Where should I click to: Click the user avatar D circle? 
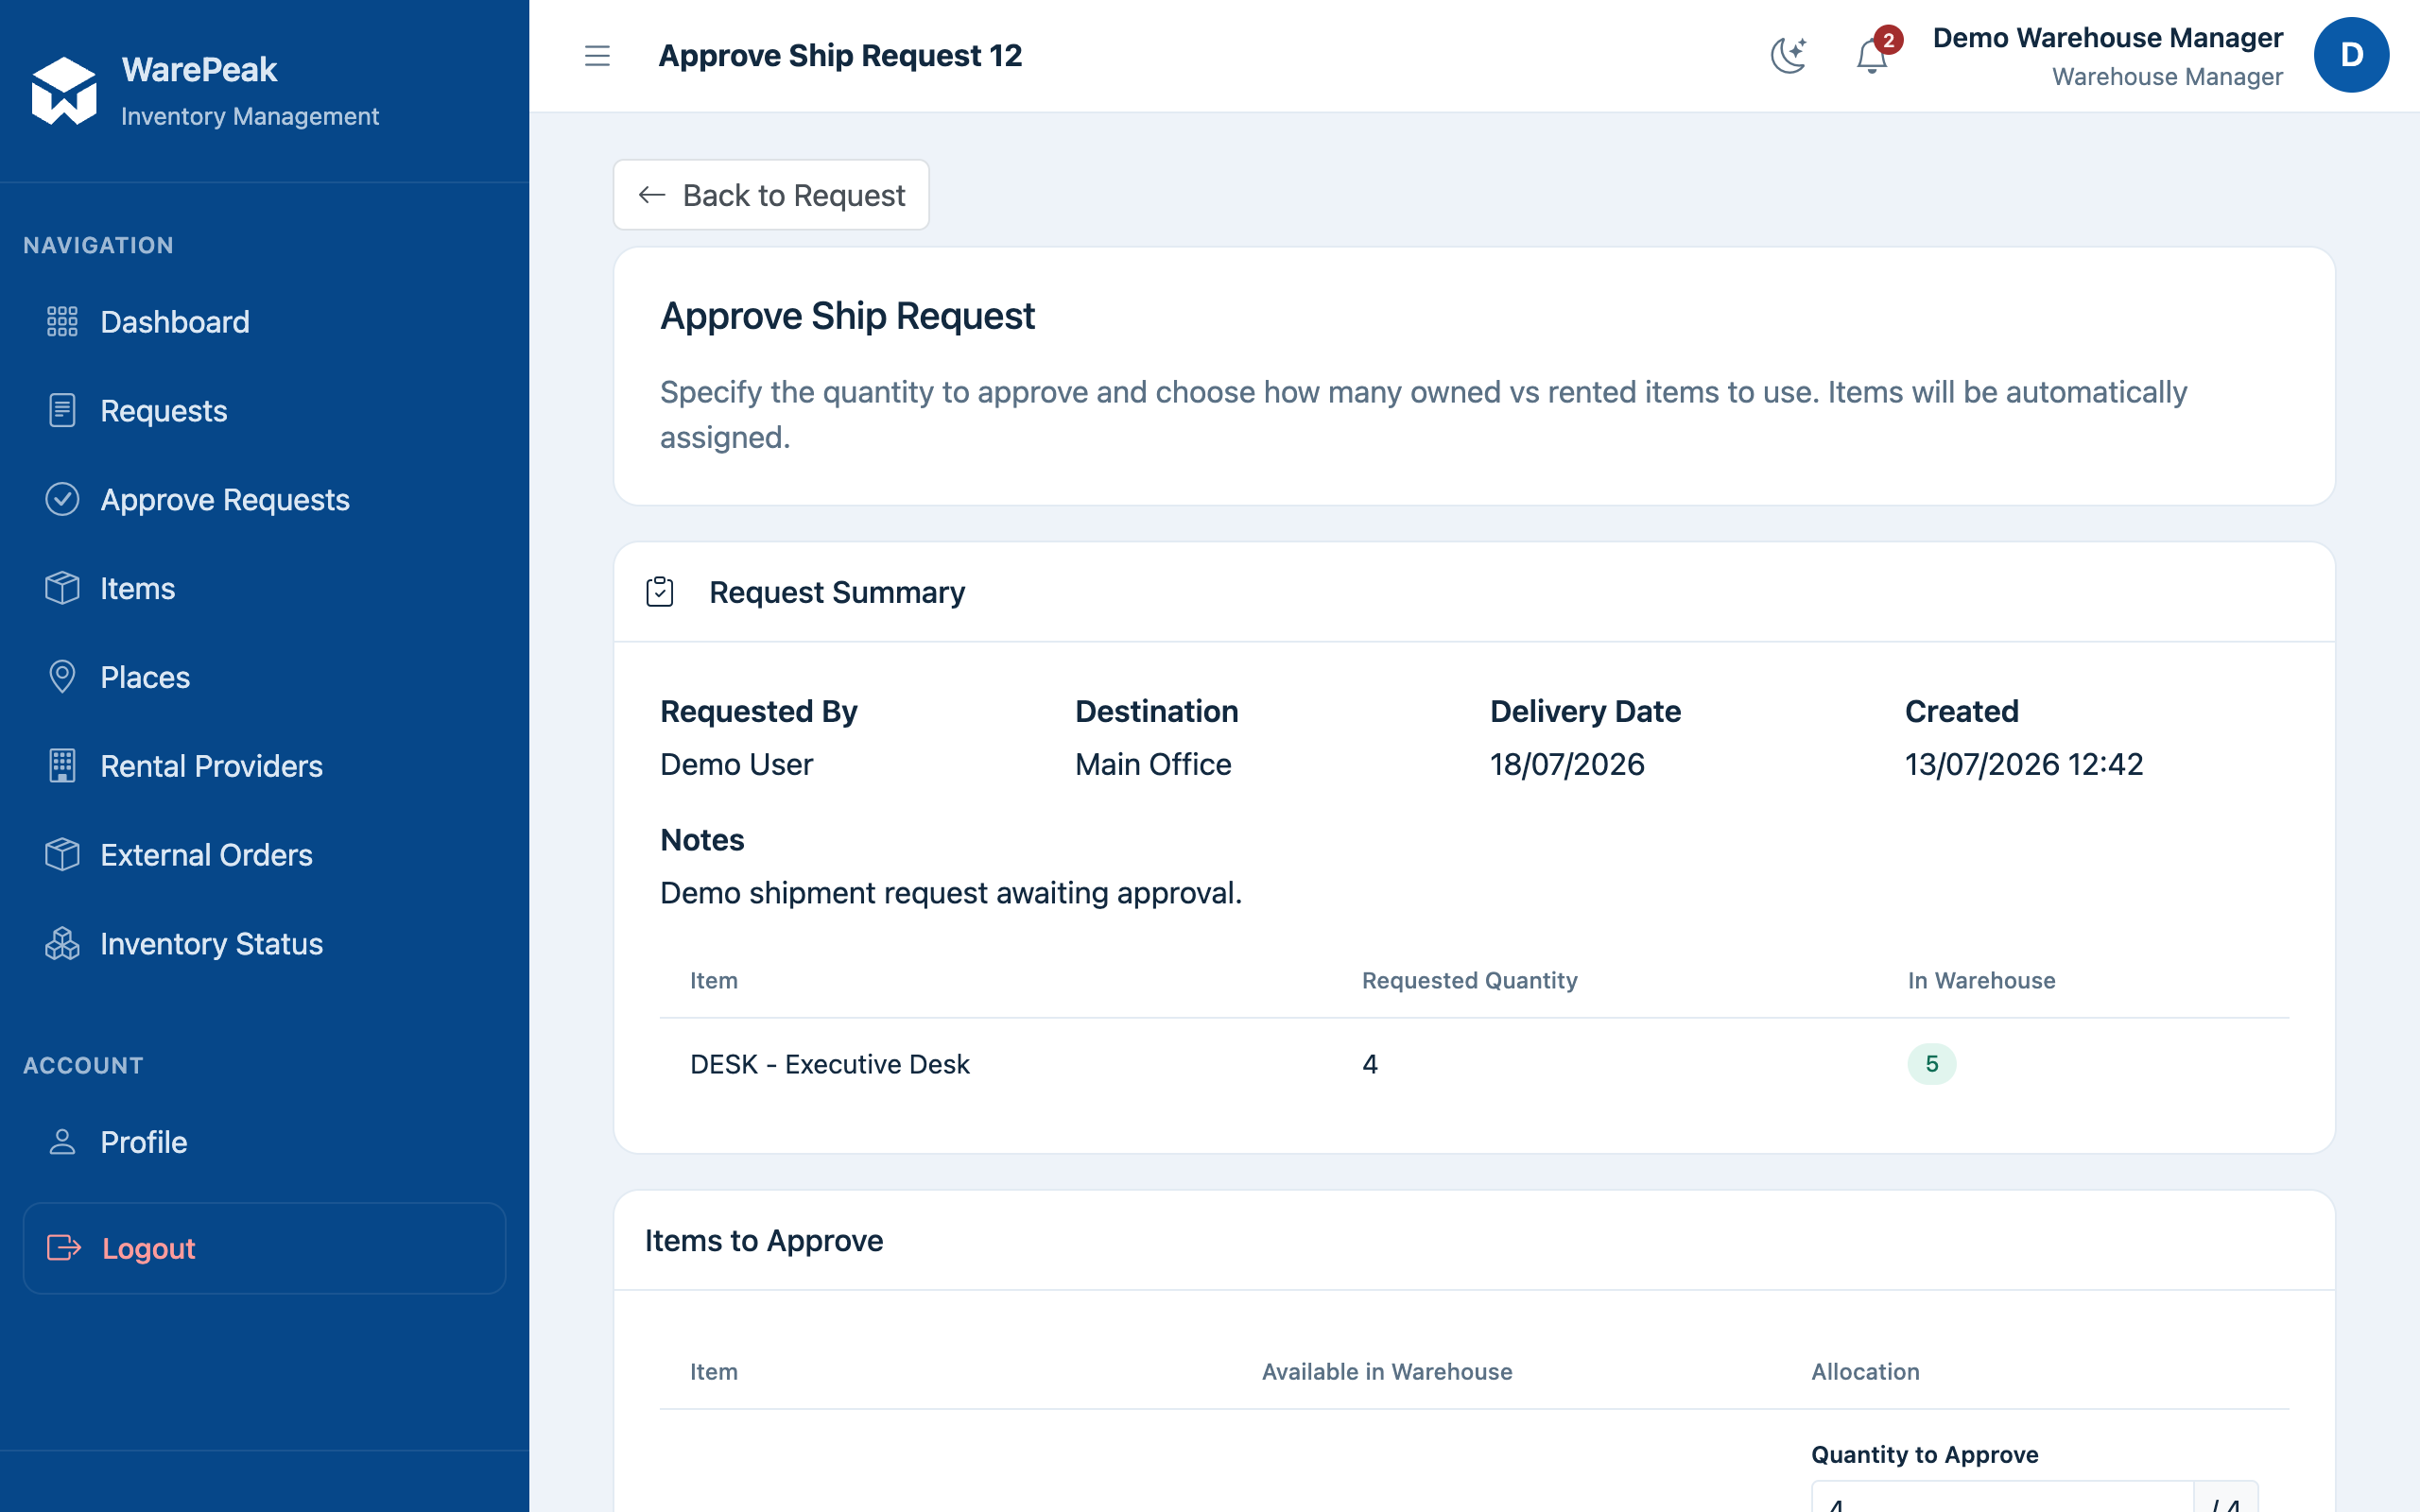pos(2351,55)
